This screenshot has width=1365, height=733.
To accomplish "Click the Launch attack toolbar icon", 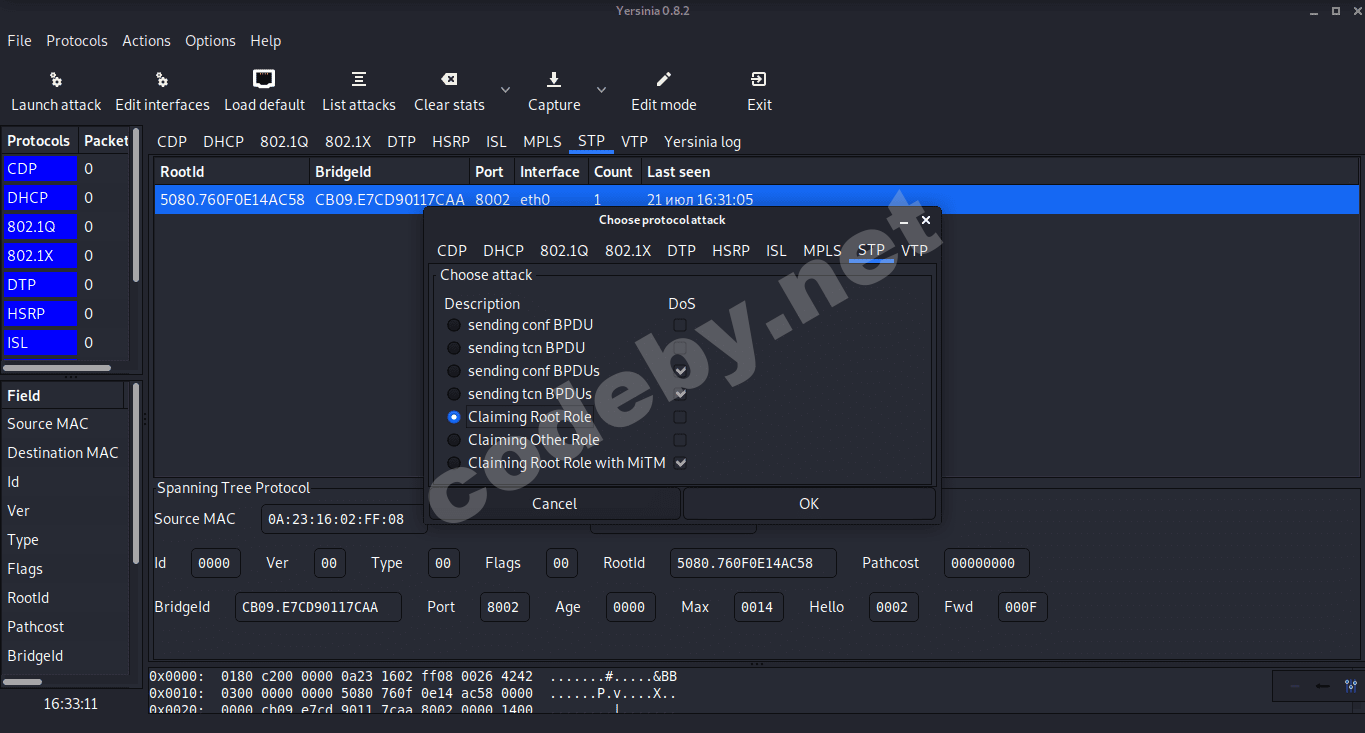I will [x=56, y=80].
